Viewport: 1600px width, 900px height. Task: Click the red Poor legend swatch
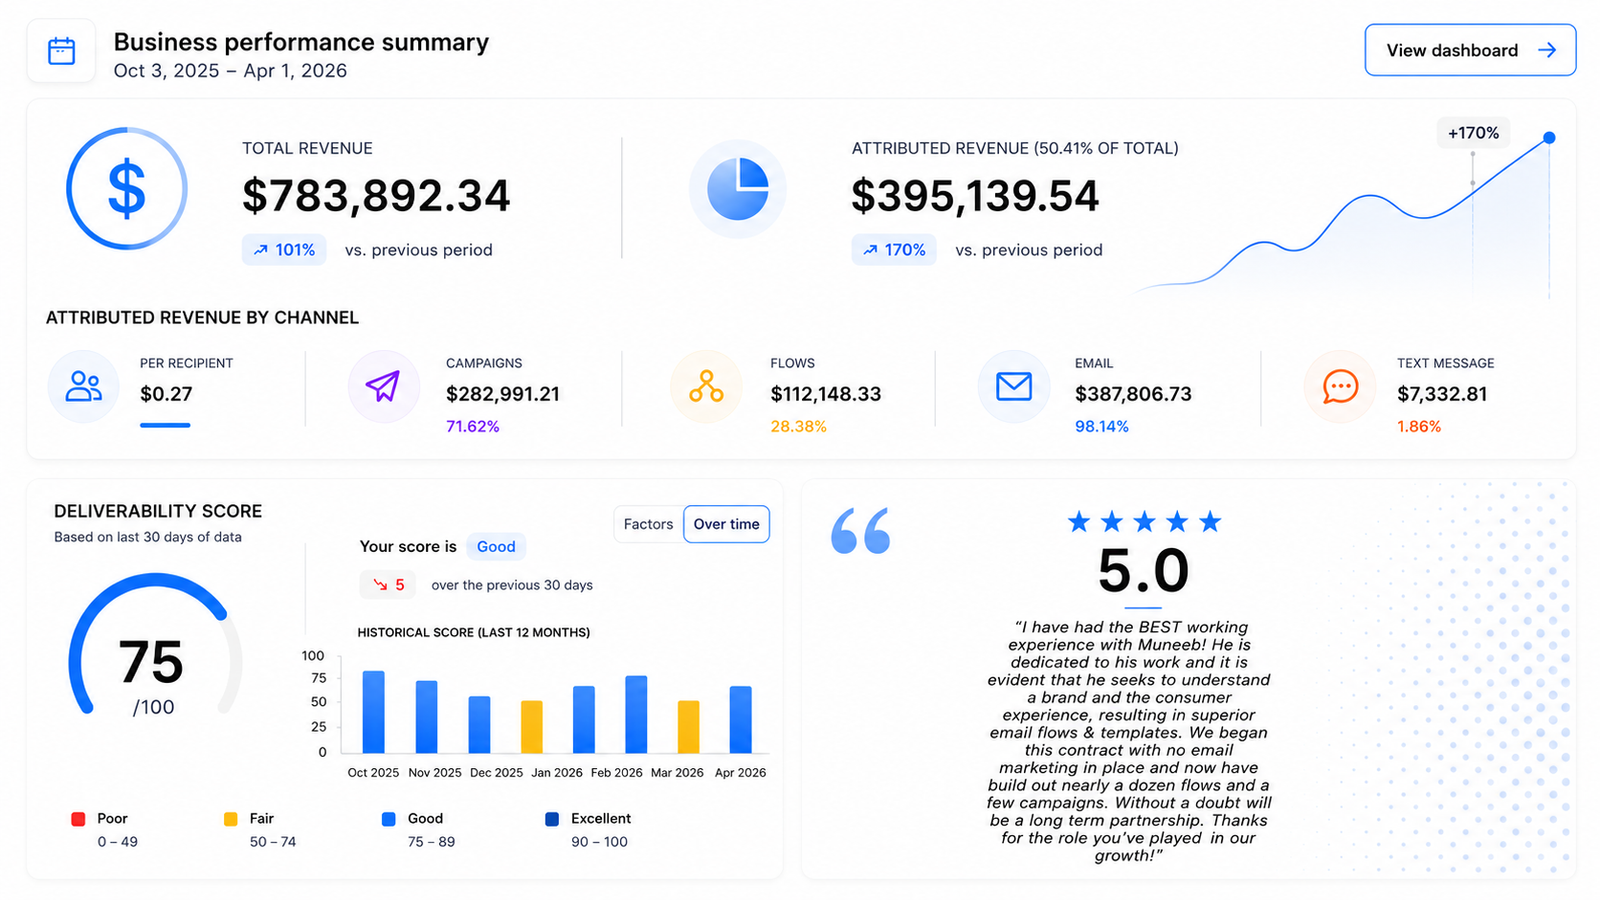pyautogui.click(x=78, y=819)
